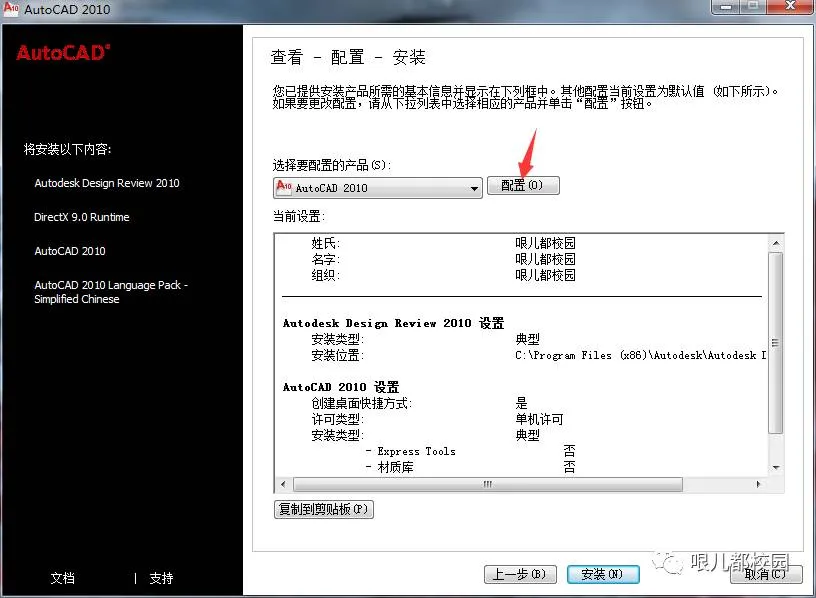Select DirectX 9.0 Runtime in sidebar
This screenshot has width=816, height=598.
point(82,217)
